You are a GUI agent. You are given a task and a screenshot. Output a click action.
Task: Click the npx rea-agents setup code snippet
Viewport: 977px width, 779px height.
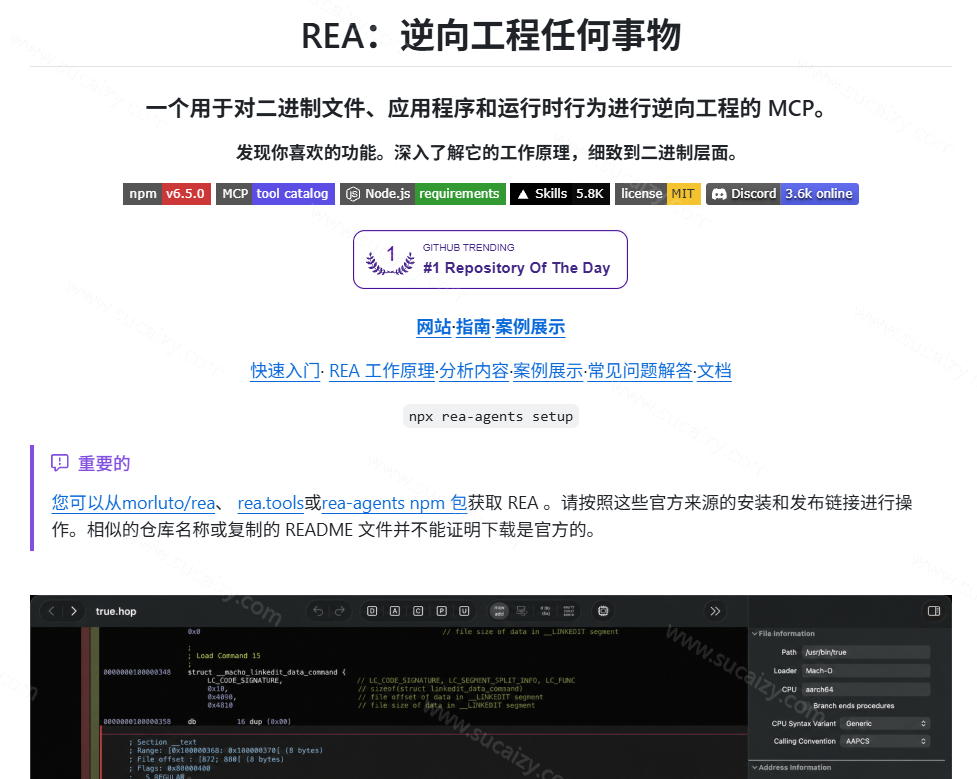[x=491, y=416]
